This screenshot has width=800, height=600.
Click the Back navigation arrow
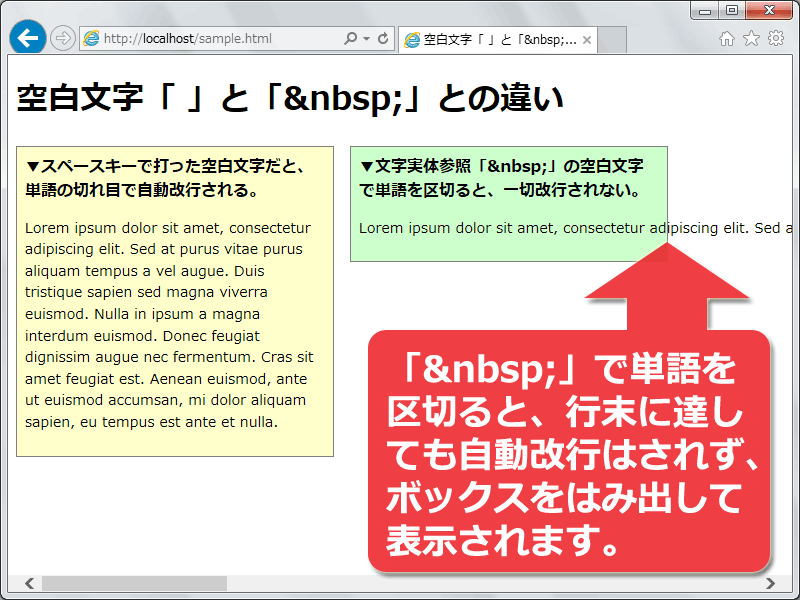(27, 38)
